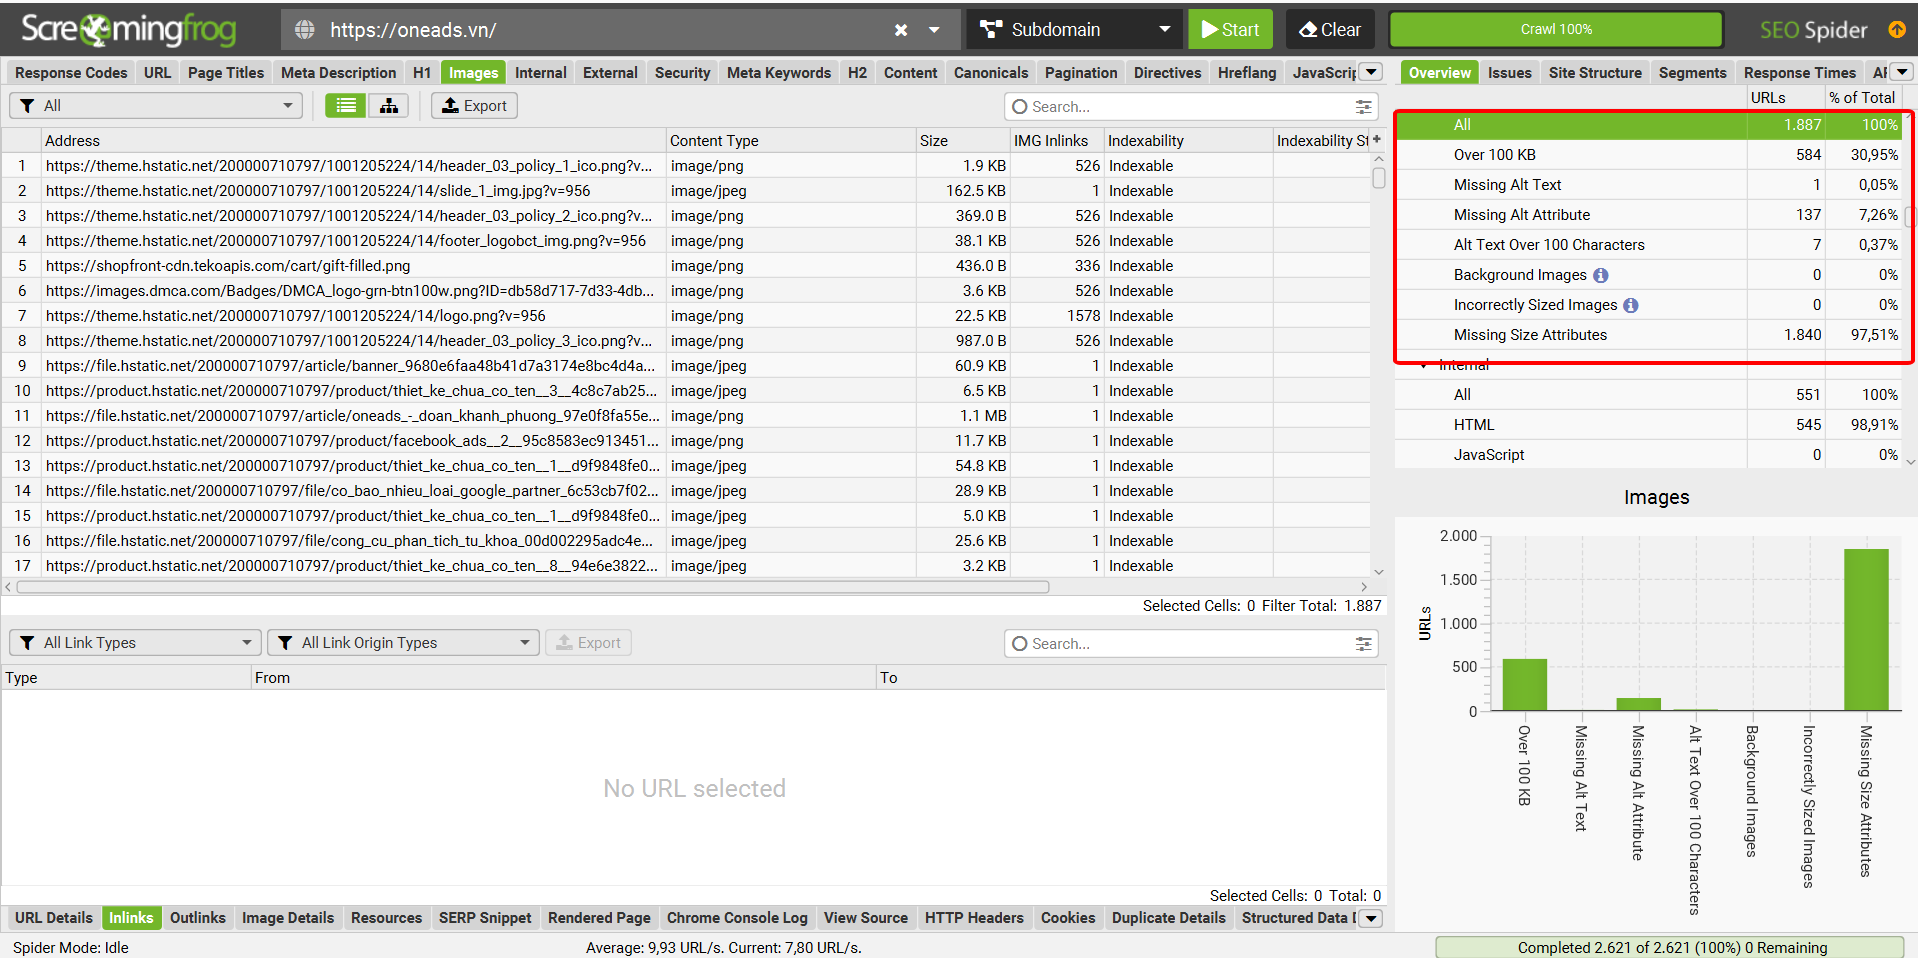Expand the hidden main tabs dropdown
This screenshot has width=1918, height=958.
[1372, 72]
